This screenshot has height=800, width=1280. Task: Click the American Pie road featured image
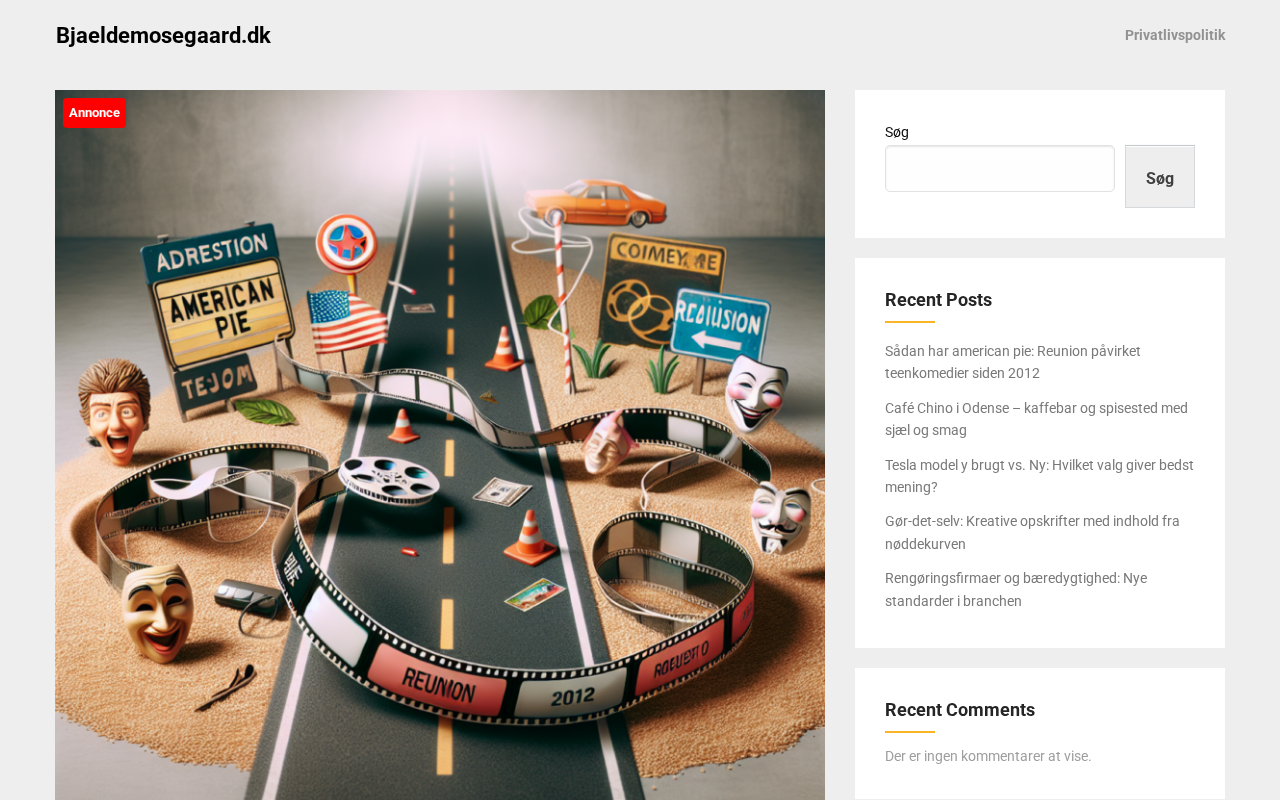pyautogui.click(x=440, y=445)
